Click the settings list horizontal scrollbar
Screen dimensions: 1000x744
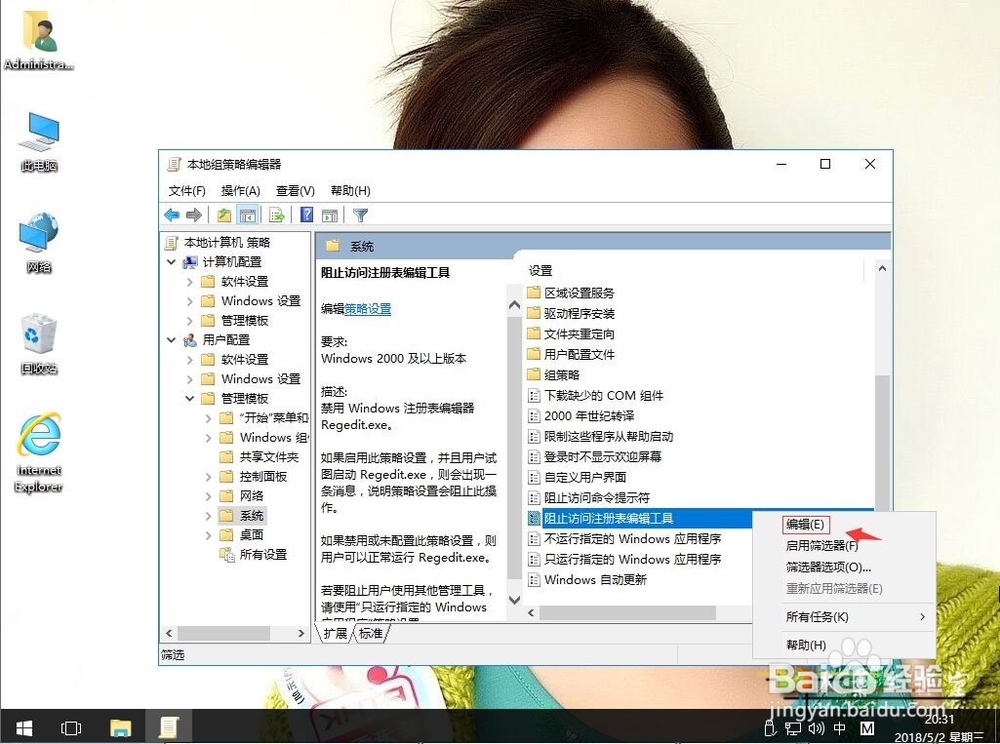(628, 613)
